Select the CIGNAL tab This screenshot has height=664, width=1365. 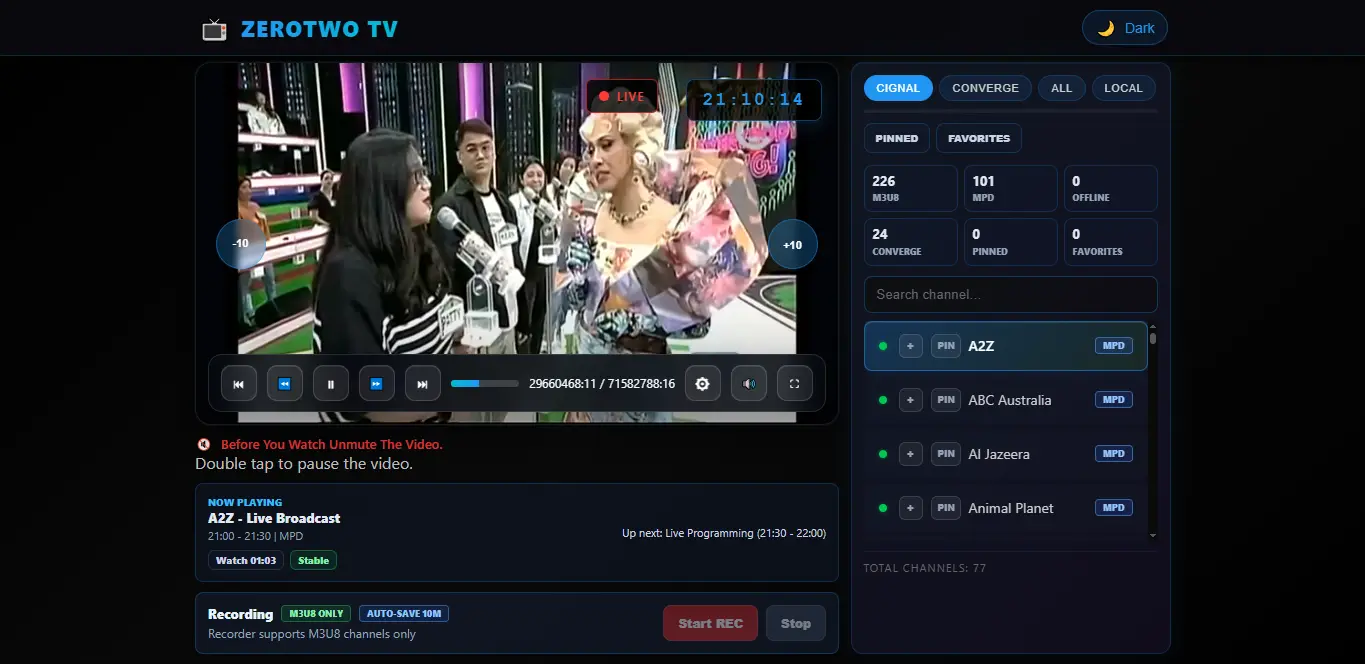point(898,88)
